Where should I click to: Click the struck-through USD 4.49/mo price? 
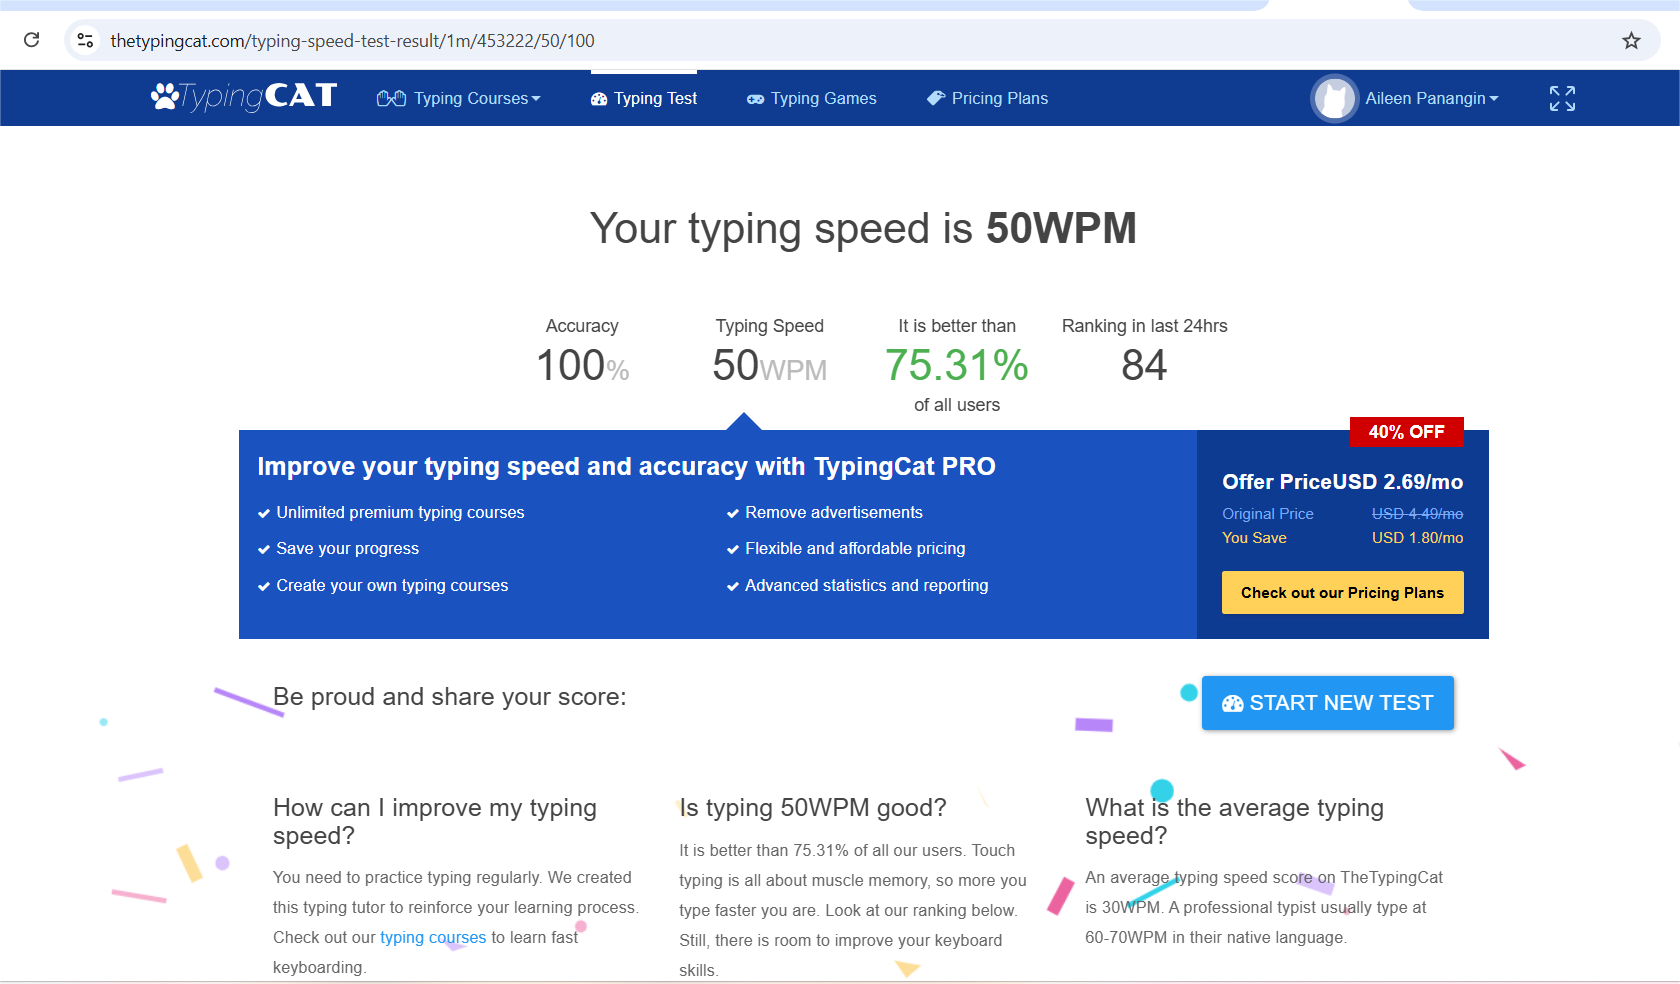click(x=1417, y=513)
